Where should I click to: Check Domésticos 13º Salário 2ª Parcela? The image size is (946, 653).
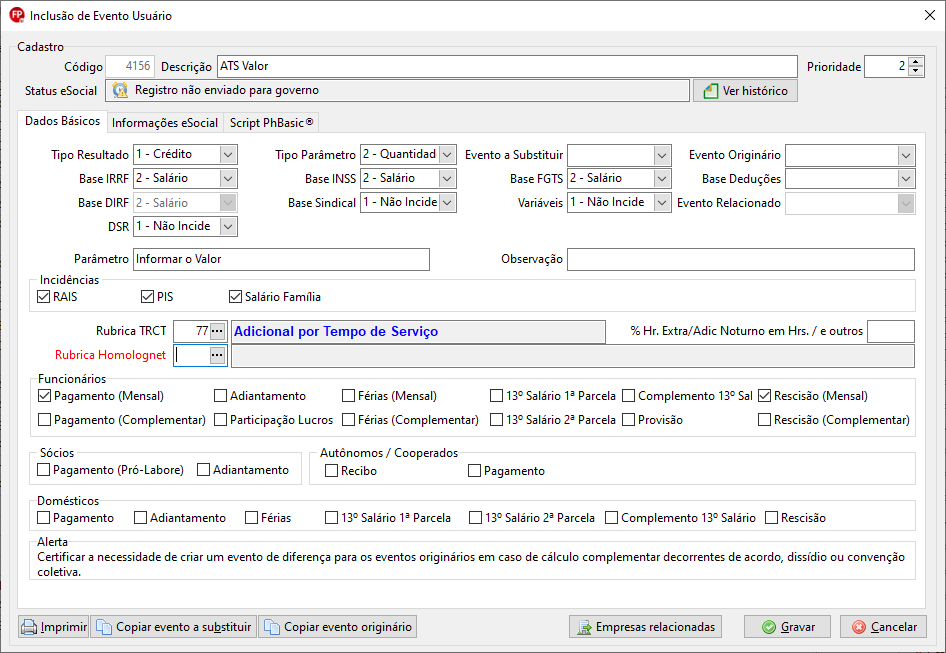(x=475, y=518)
